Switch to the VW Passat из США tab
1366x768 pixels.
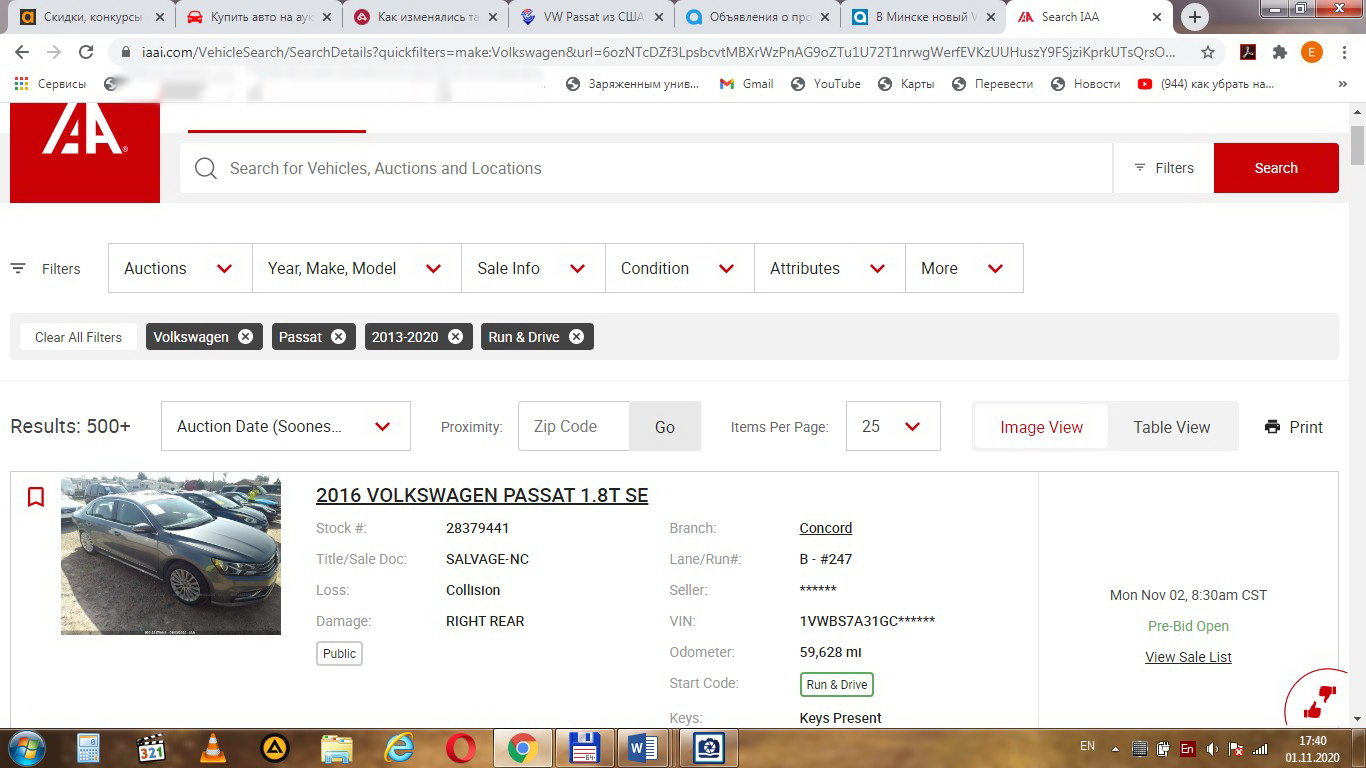(590, 17)
